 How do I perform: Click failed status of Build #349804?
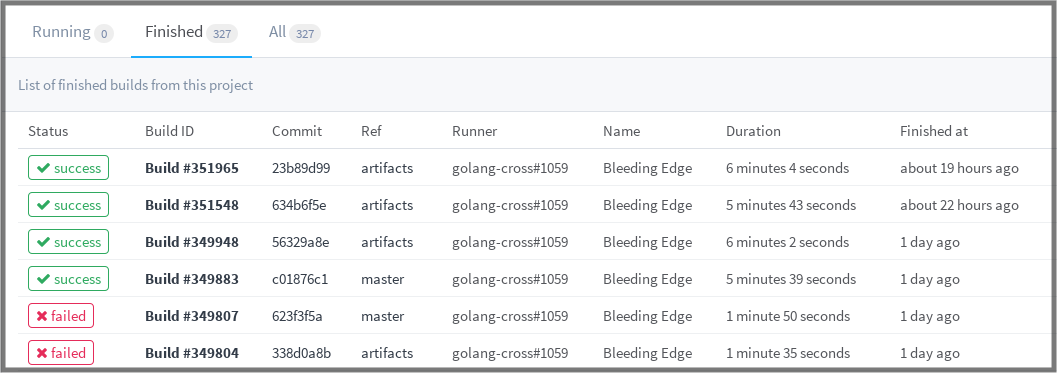pyautogui.click(x=61, y=353)
